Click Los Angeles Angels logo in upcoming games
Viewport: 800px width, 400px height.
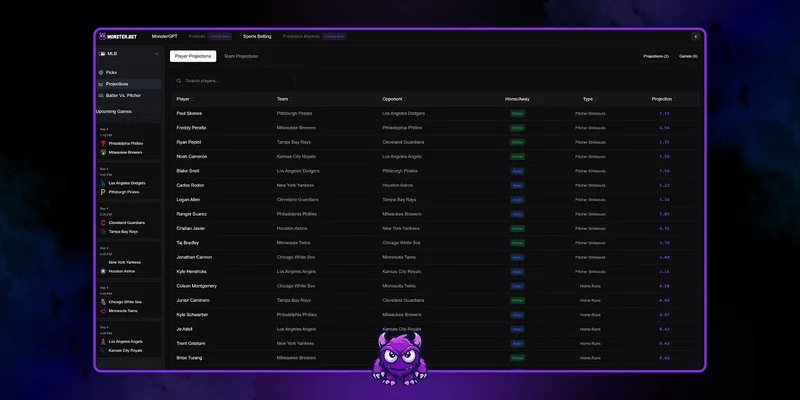click(x=103, y=342)
